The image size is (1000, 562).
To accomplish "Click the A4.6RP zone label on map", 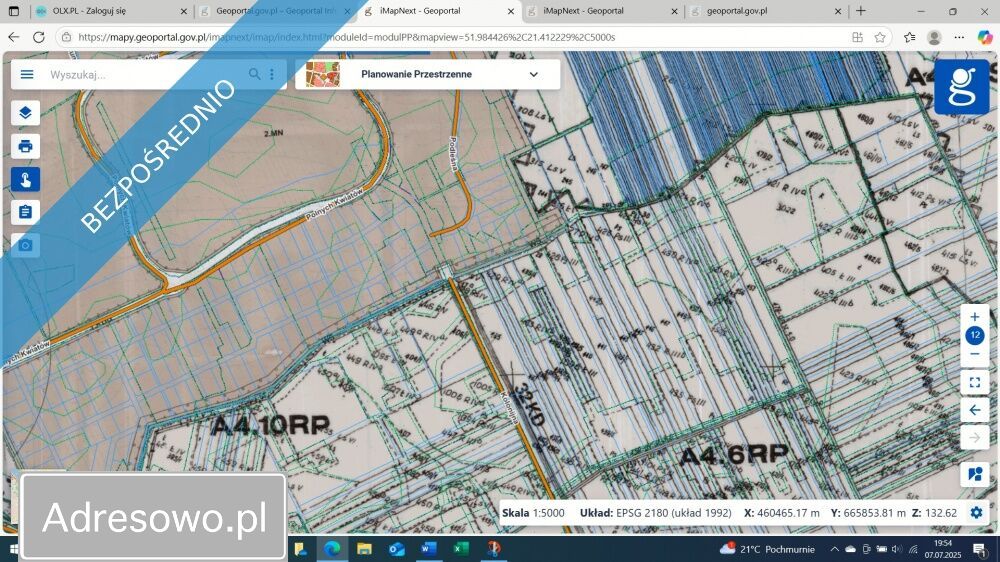I will pyautogui.click(x=734, y=455).
